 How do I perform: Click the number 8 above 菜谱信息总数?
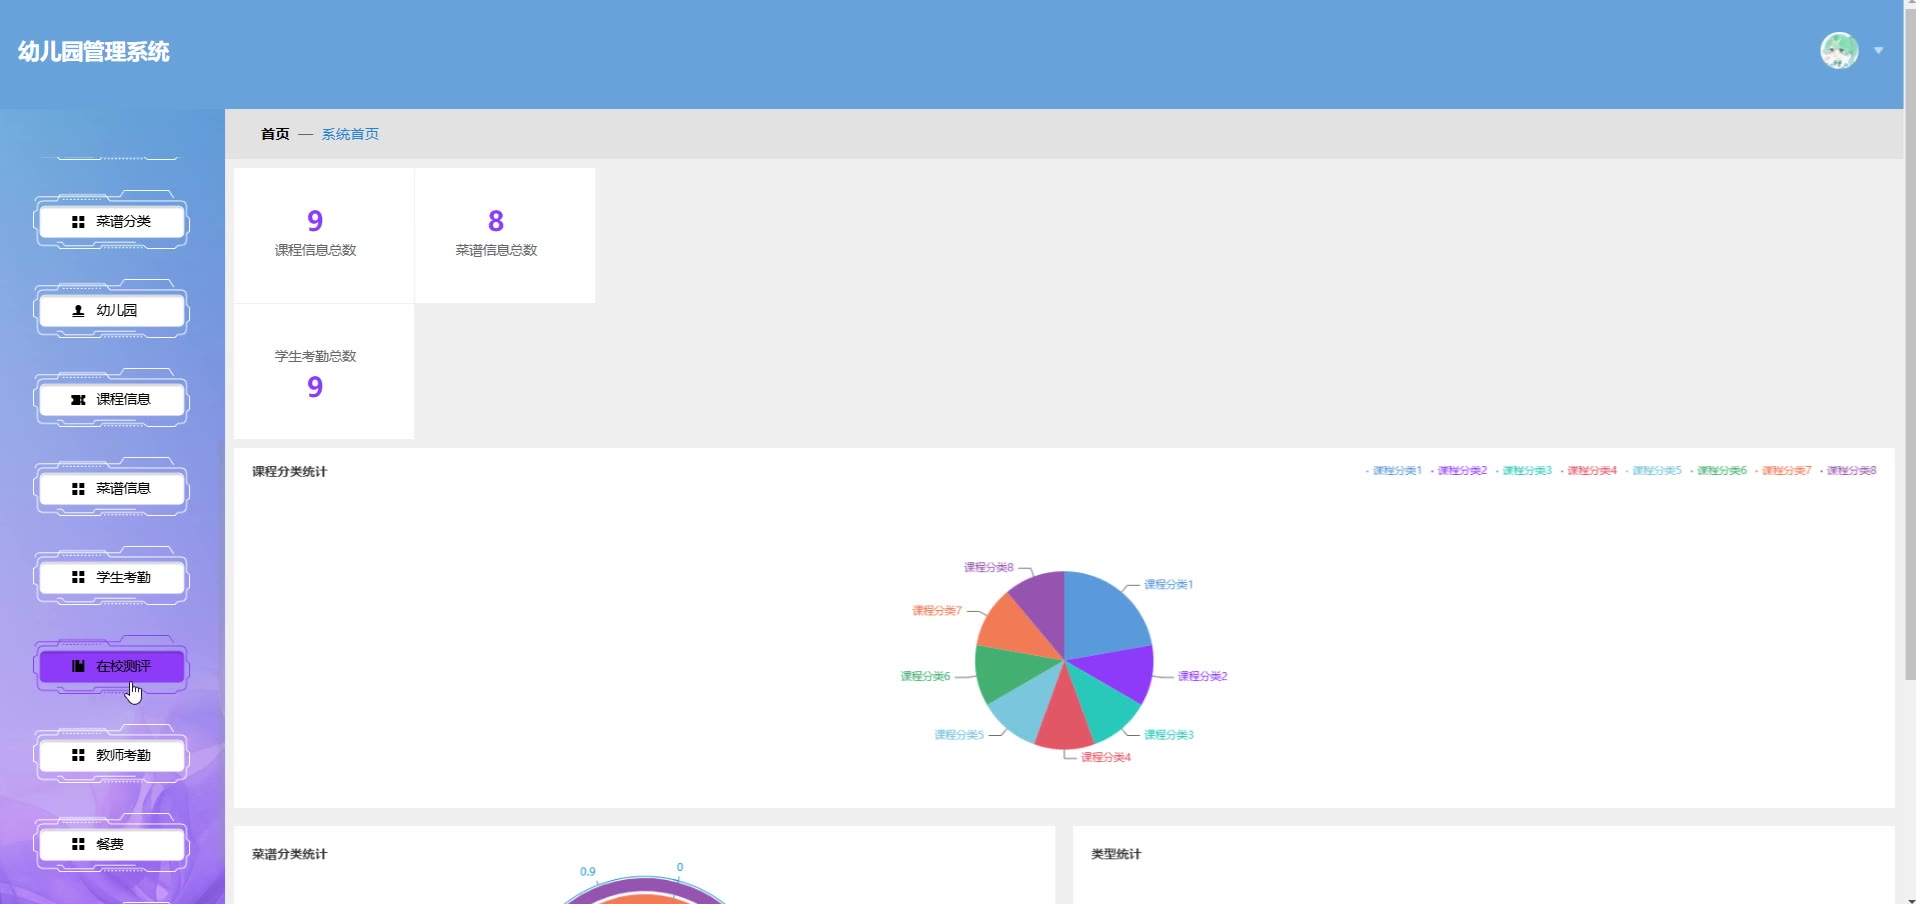coord(496,221)
